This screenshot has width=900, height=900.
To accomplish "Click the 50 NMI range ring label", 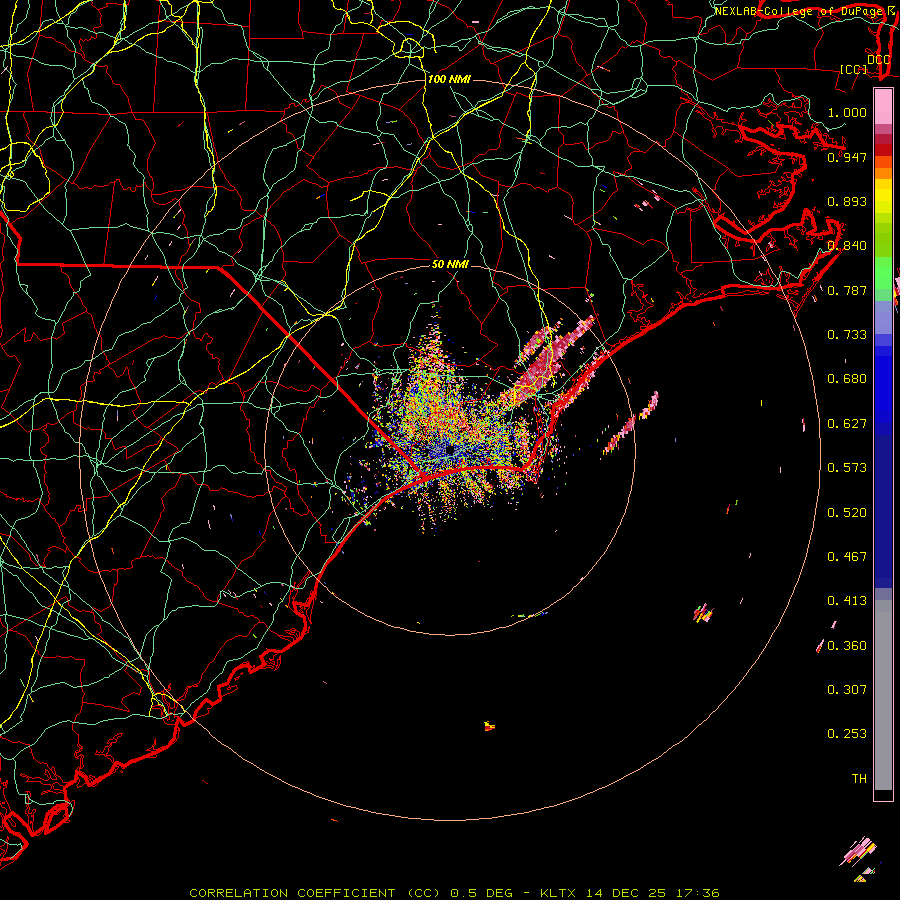I will [x=450, y=264].
